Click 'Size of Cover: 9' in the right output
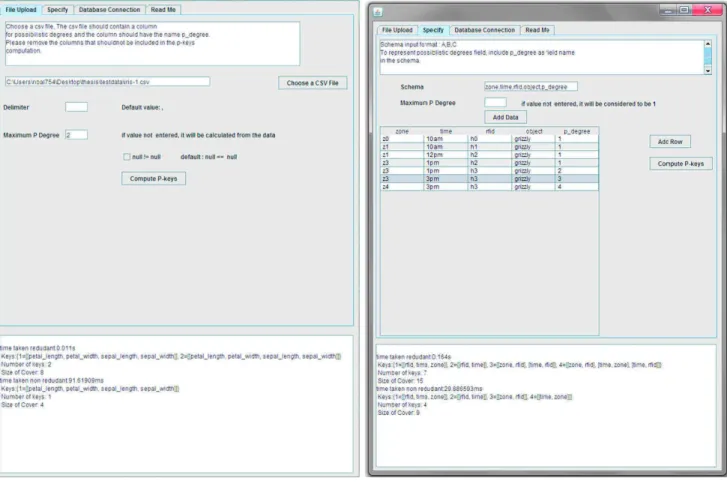 click(399, 413)
